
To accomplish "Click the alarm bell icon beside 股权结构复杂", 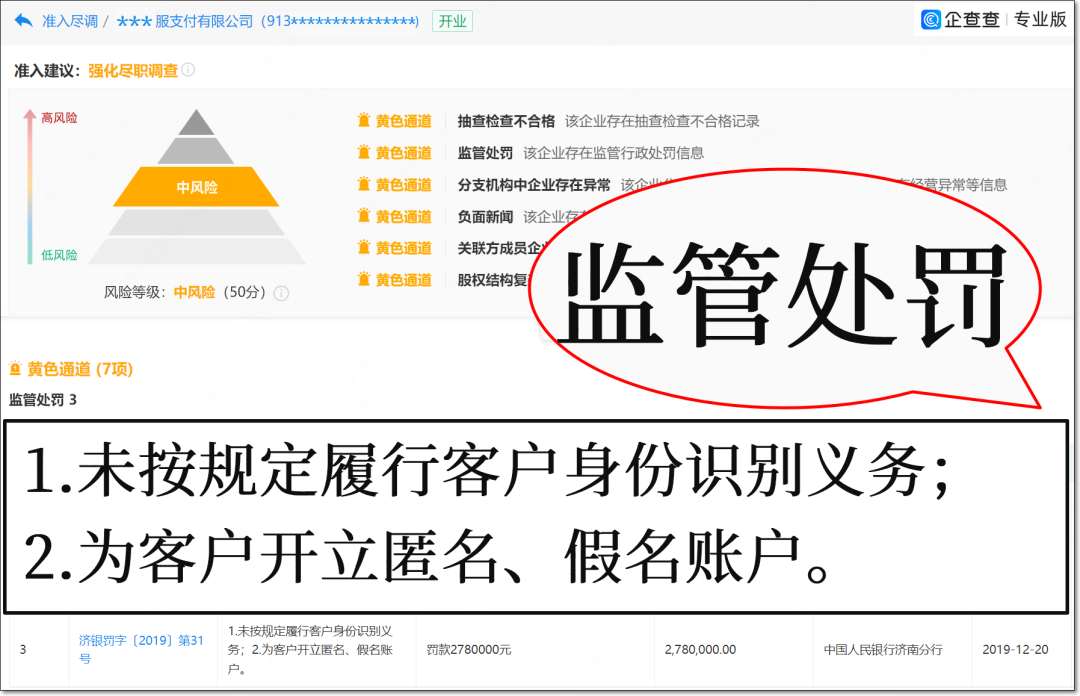I will 364,280.
